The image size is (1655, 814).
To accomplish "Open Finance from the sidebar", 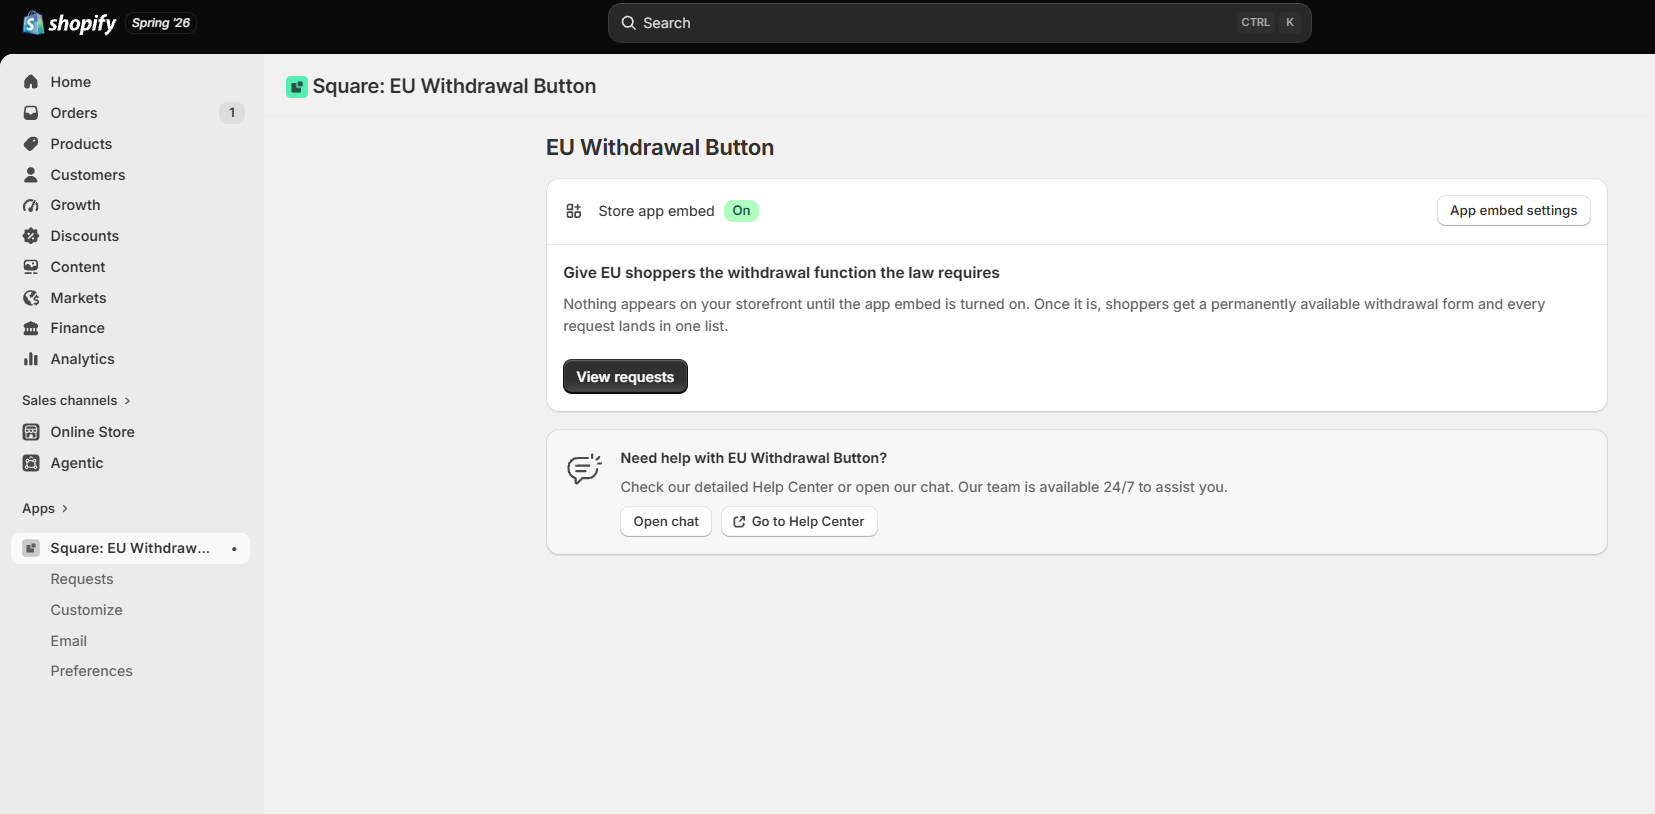I will (131, 328).
